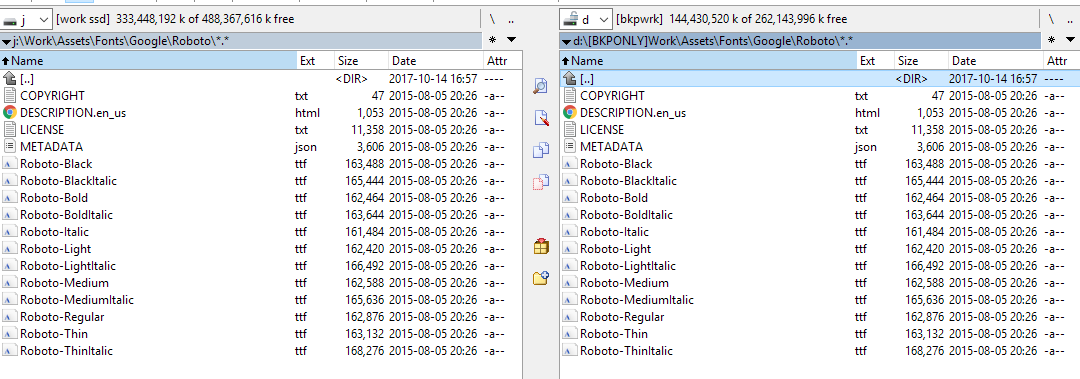Sort left panel by Name column
The height and width of the screenshot is (379, 1080).
coord(148,61)
